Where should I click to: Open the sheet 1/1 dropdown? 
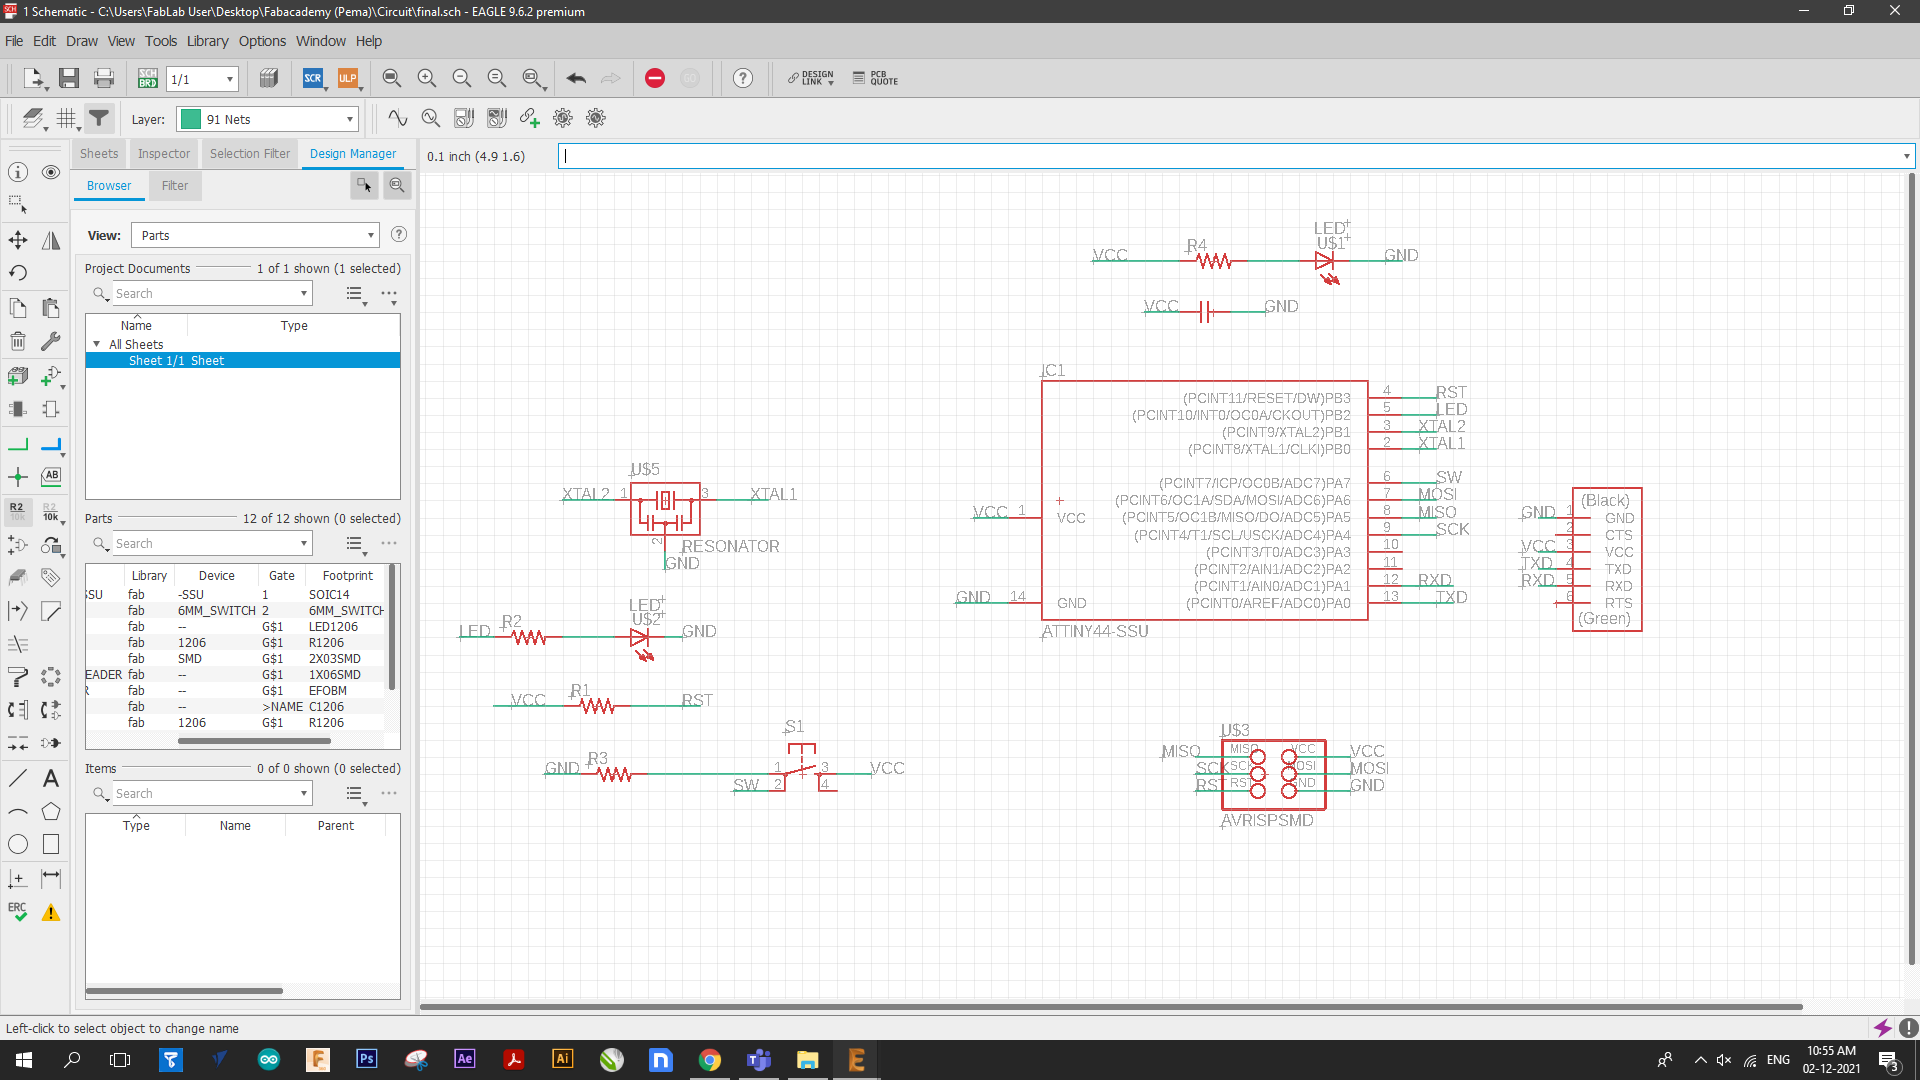point(230,79)
